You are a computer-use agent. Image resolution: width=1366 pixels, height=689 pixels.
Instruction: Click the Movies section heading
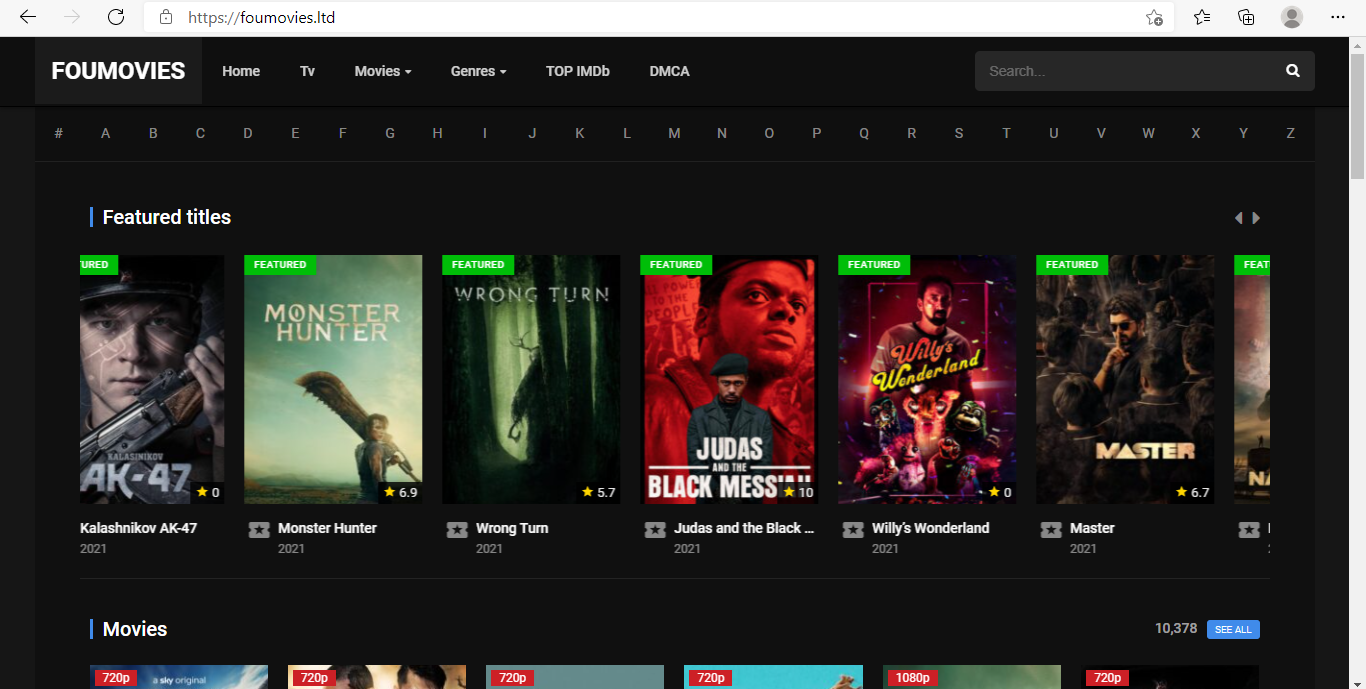click(x=135, y=629)
